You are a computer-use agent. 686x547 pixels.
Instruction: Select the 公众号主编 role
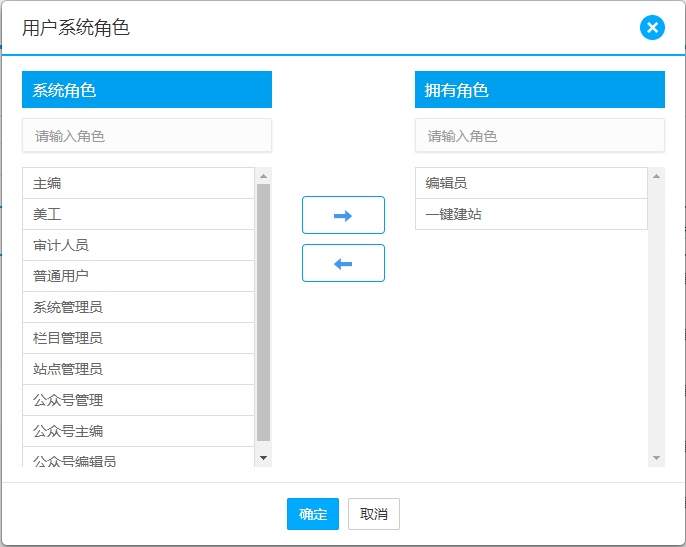tap(139, 431)
